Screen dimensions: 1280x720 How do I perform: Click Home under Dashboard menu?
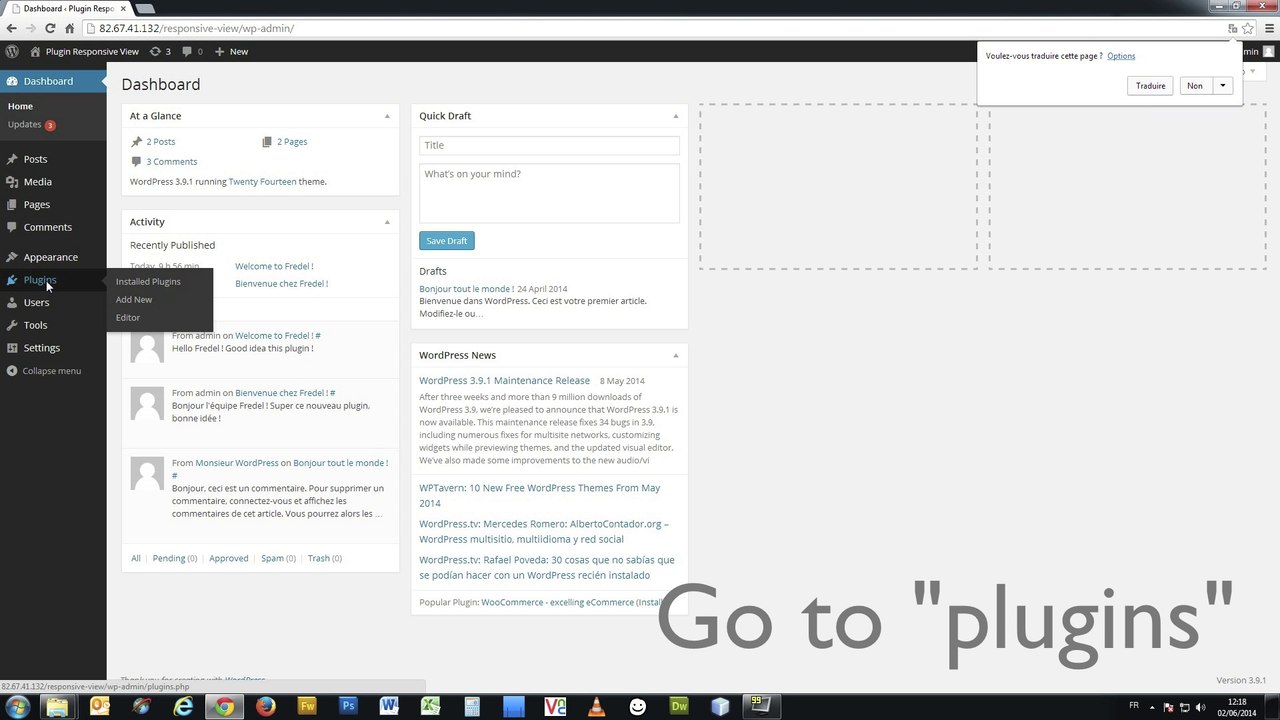tap(20, 106)
